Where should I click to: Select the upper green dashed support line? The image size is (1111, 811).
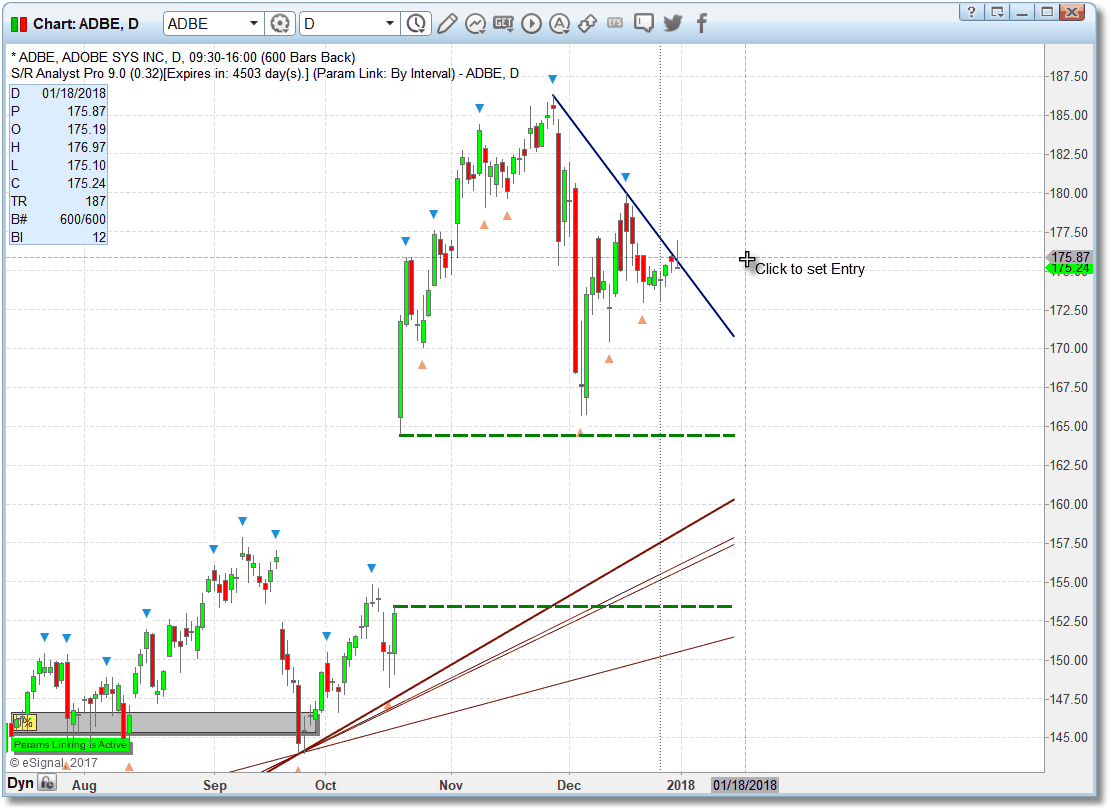(567, 435)
